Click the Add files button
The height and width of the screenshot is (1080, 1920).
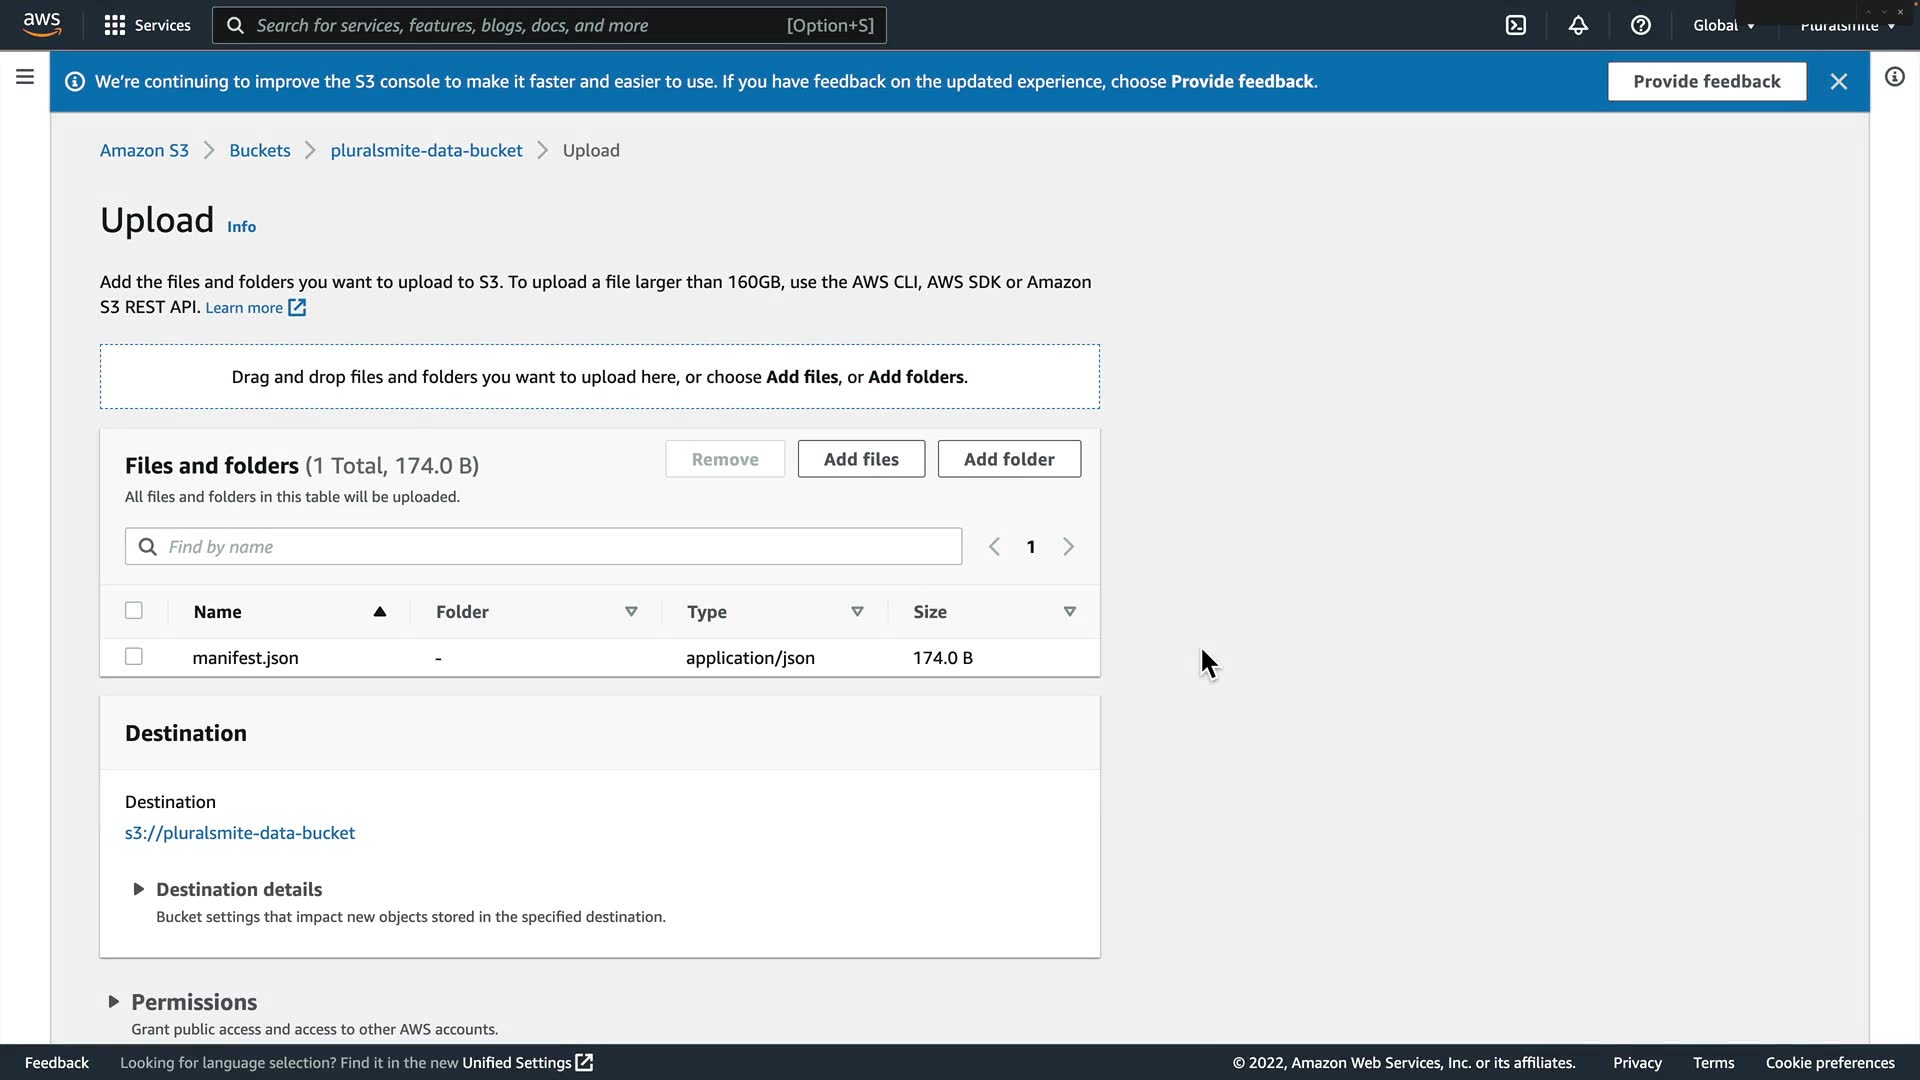point(861,459)
